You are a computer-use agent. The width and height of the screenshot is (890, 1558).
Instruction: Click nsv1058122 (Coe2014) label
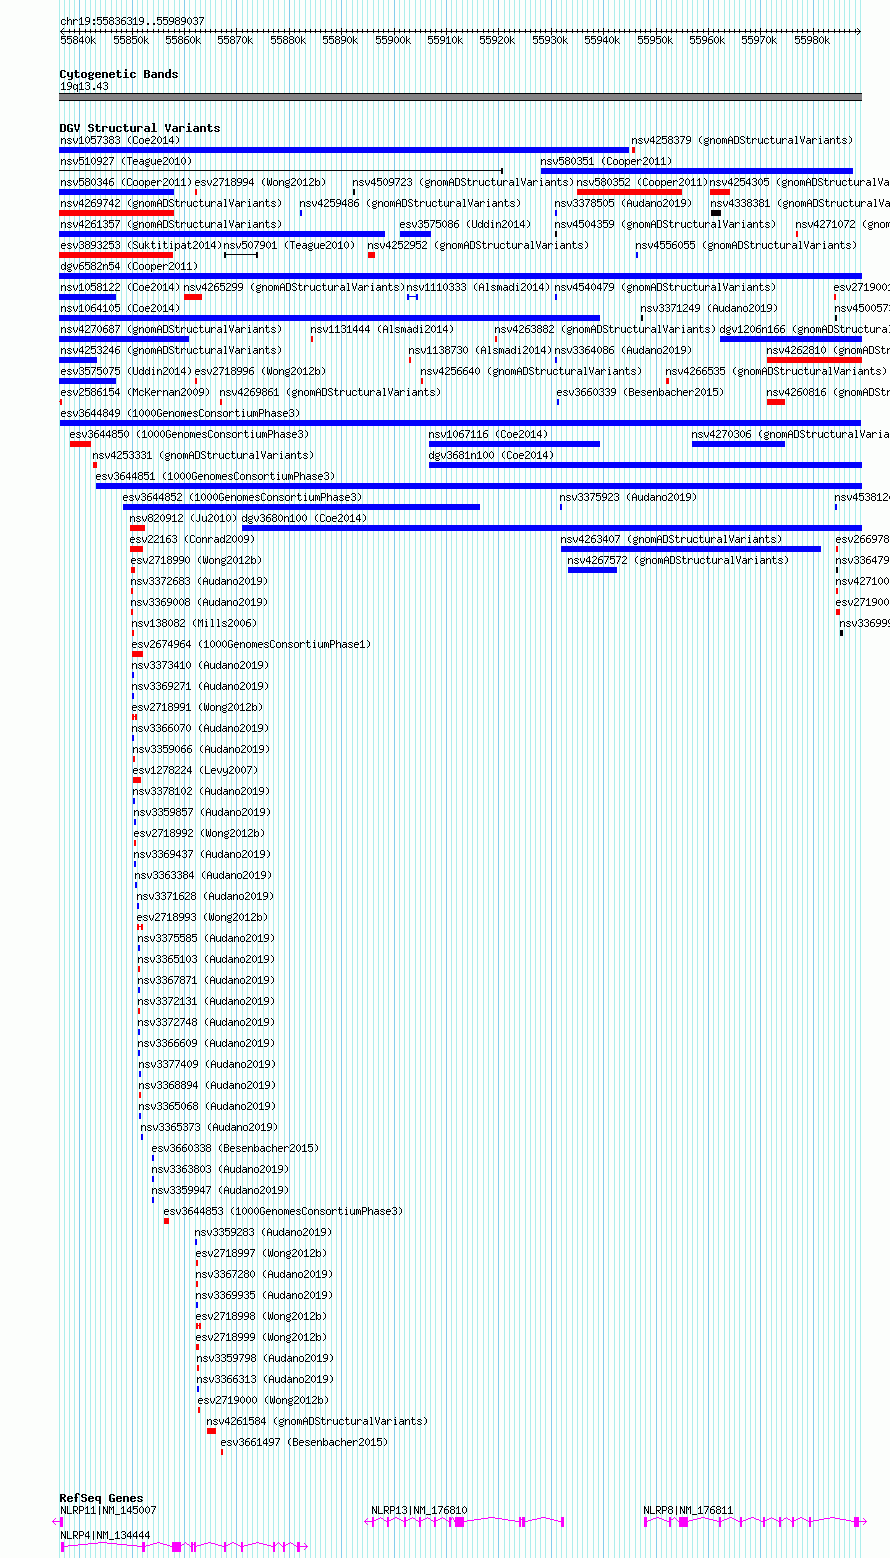[x=120, y=287]
